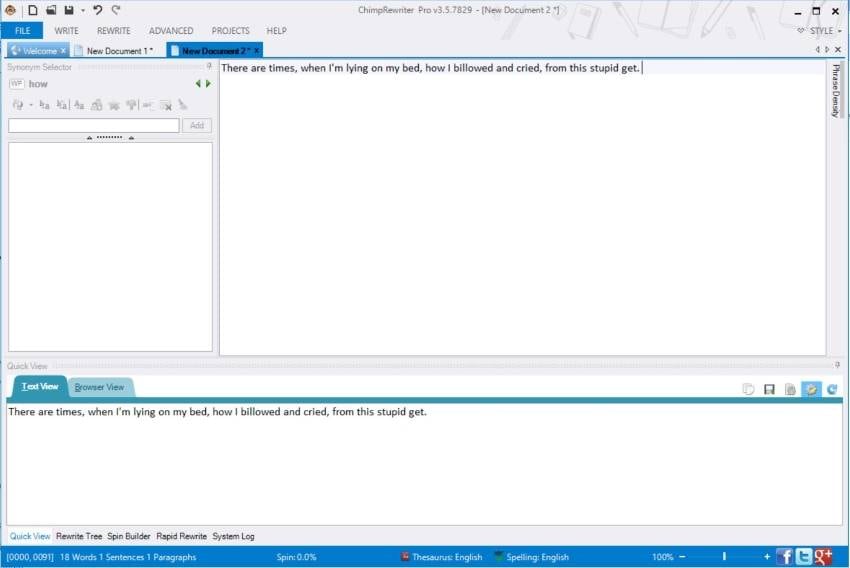Pin the Quick View panel
Viewport: 850px width, 568px height.
tap(838, 365)
